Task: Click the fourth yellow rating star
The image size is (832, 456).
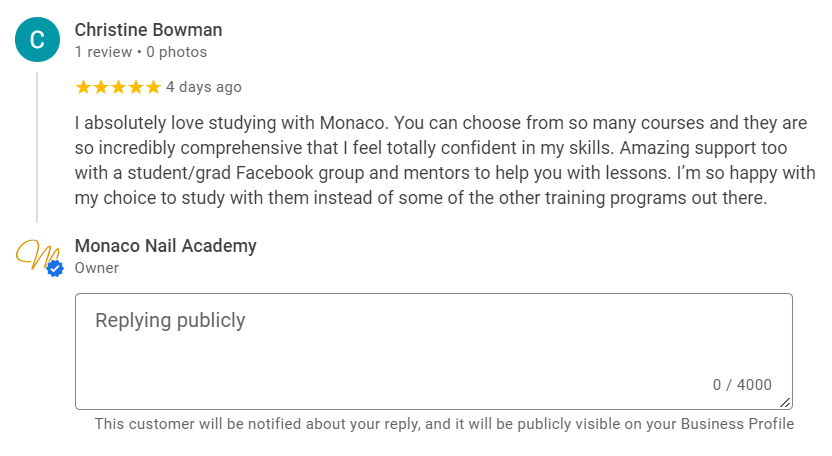Action: click(135, 87)
